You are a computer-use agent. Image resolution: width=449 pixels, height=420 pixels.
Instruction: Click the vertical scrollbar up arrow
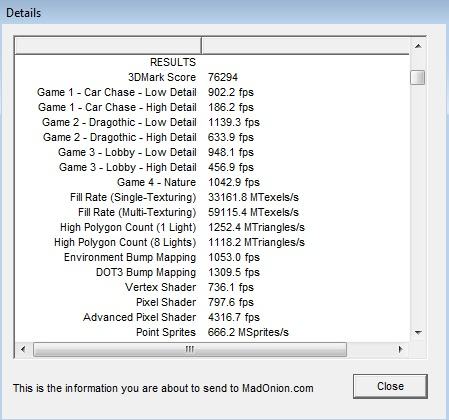coord(418,46)
